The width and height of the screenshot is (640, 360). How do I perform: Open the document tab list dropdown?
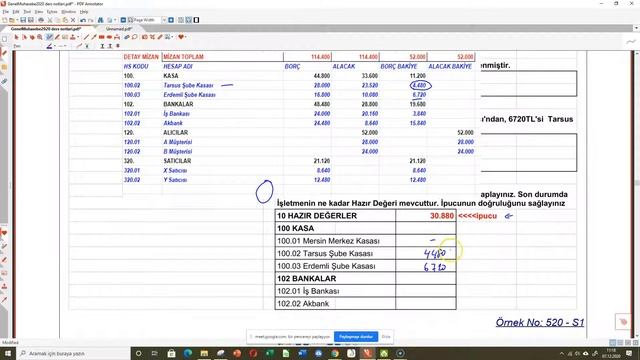coord(636,28)
